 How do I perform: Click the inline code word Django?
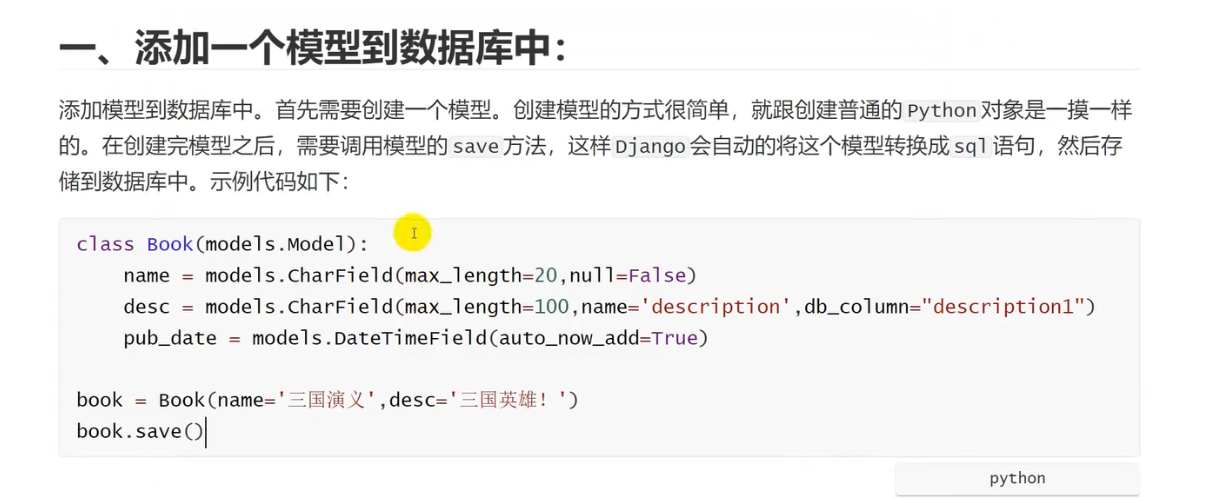click(650, 147)
